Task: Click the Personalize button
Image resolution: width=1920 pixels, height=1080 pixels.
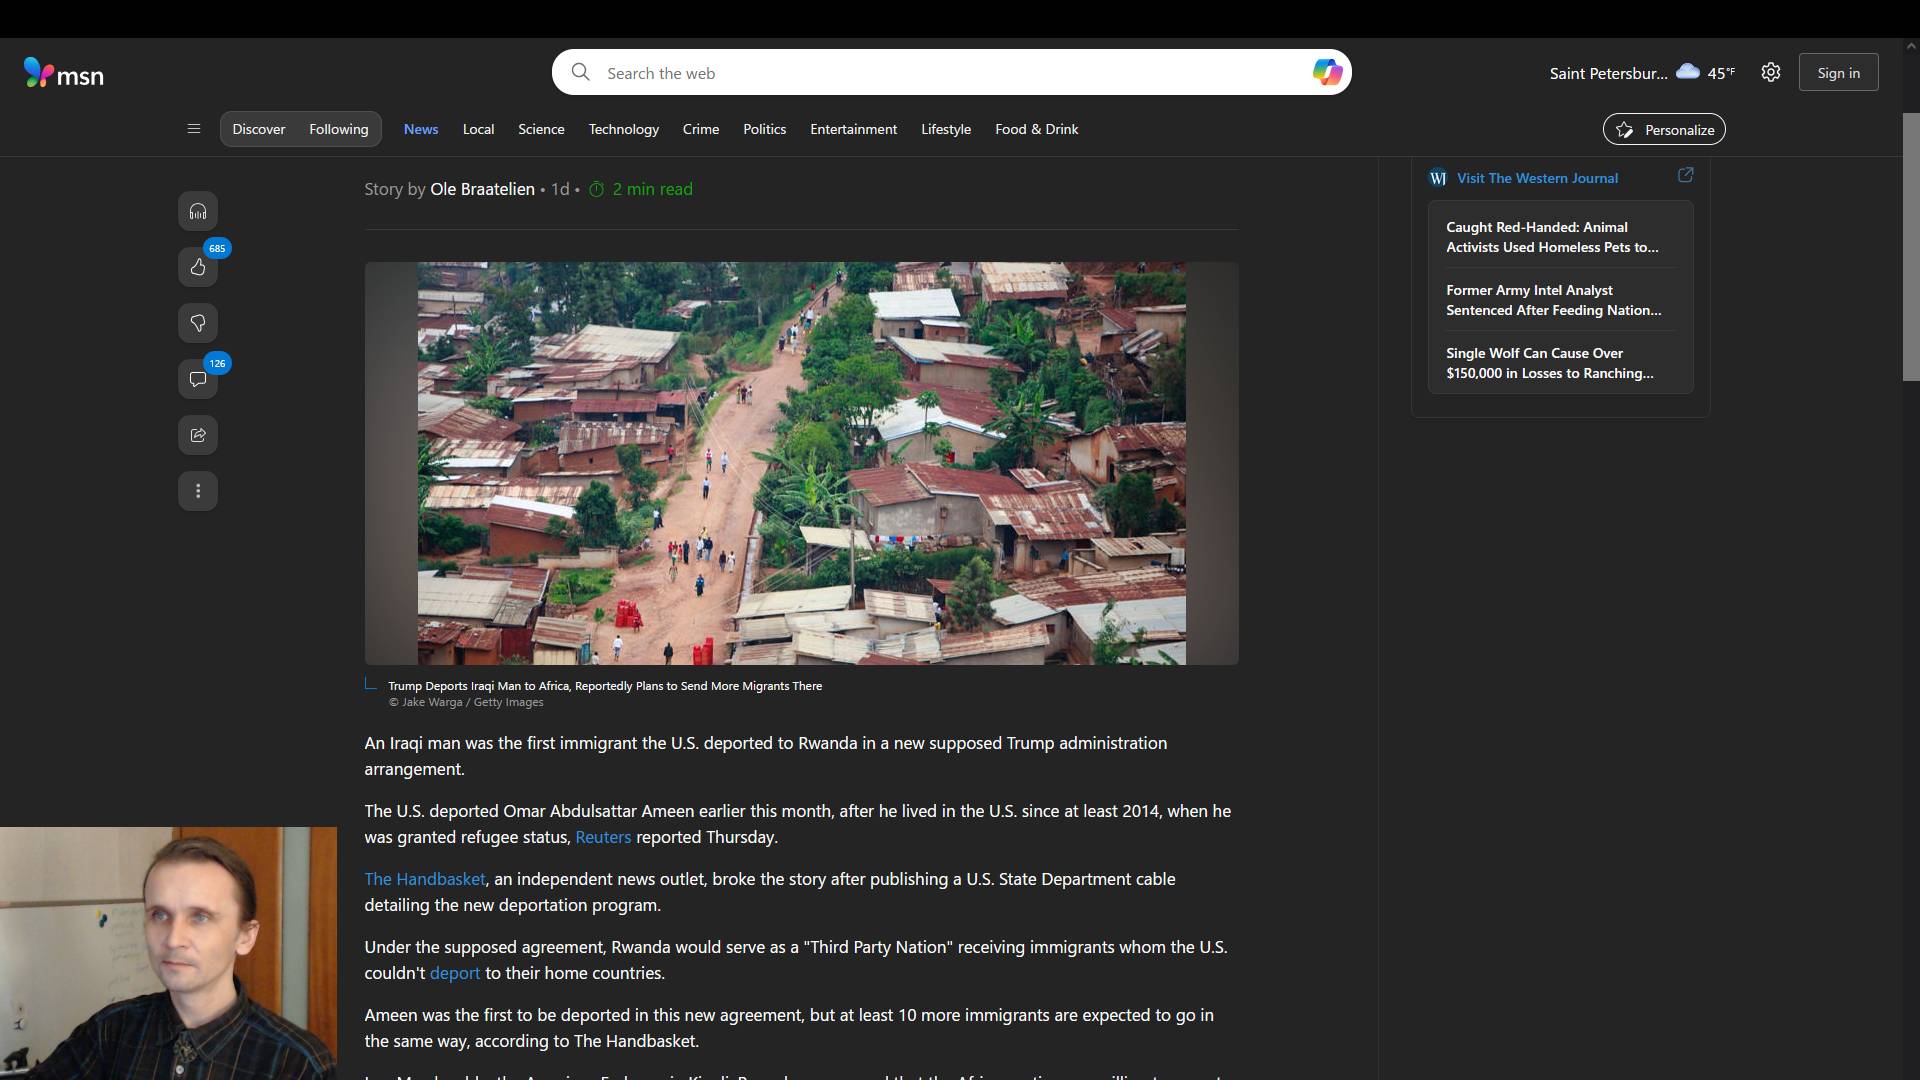Action: (x=1664, y=130)
